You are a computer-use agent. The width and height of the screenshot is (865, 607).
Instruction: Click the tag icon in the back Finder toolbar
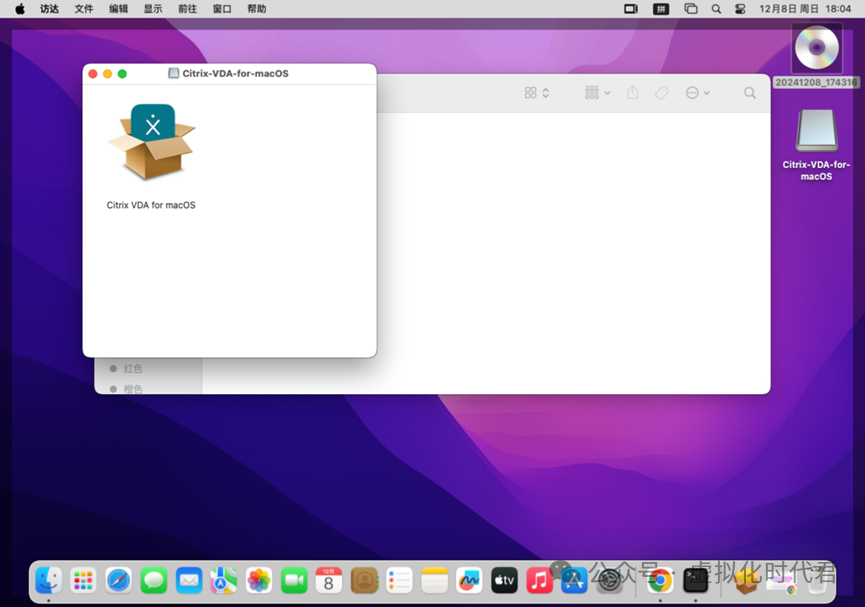pyautogui.click(x=661, y=93)
